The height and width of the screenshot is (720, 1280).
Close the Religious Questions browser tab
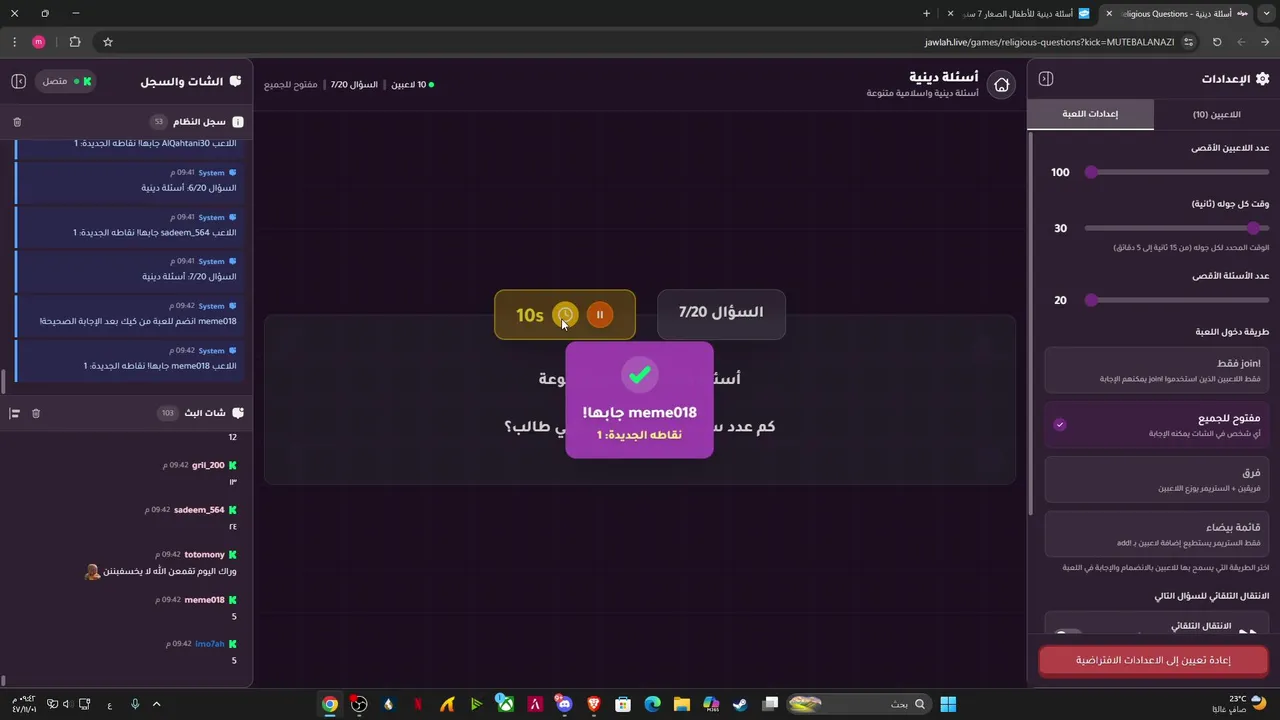click(1109, 14)
